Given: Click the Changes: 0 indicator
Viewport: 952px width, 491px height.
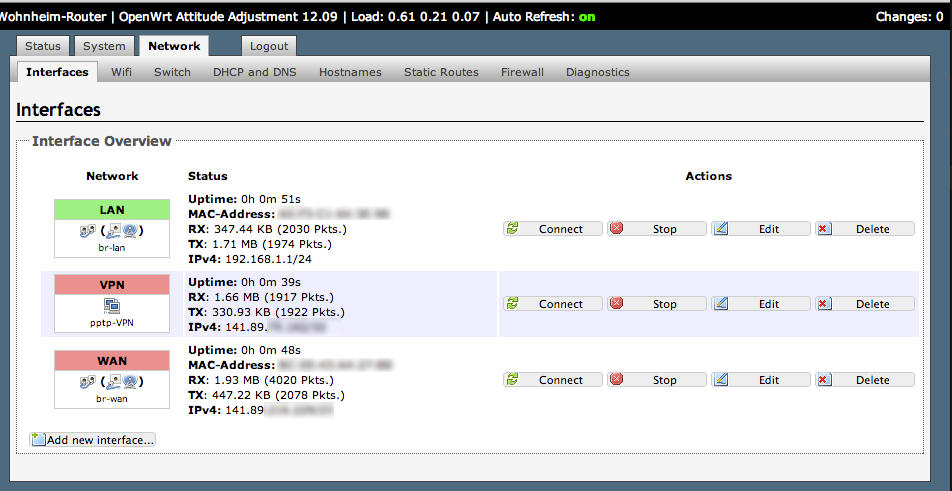Looking at the screenshot, I should coord(910,17).
